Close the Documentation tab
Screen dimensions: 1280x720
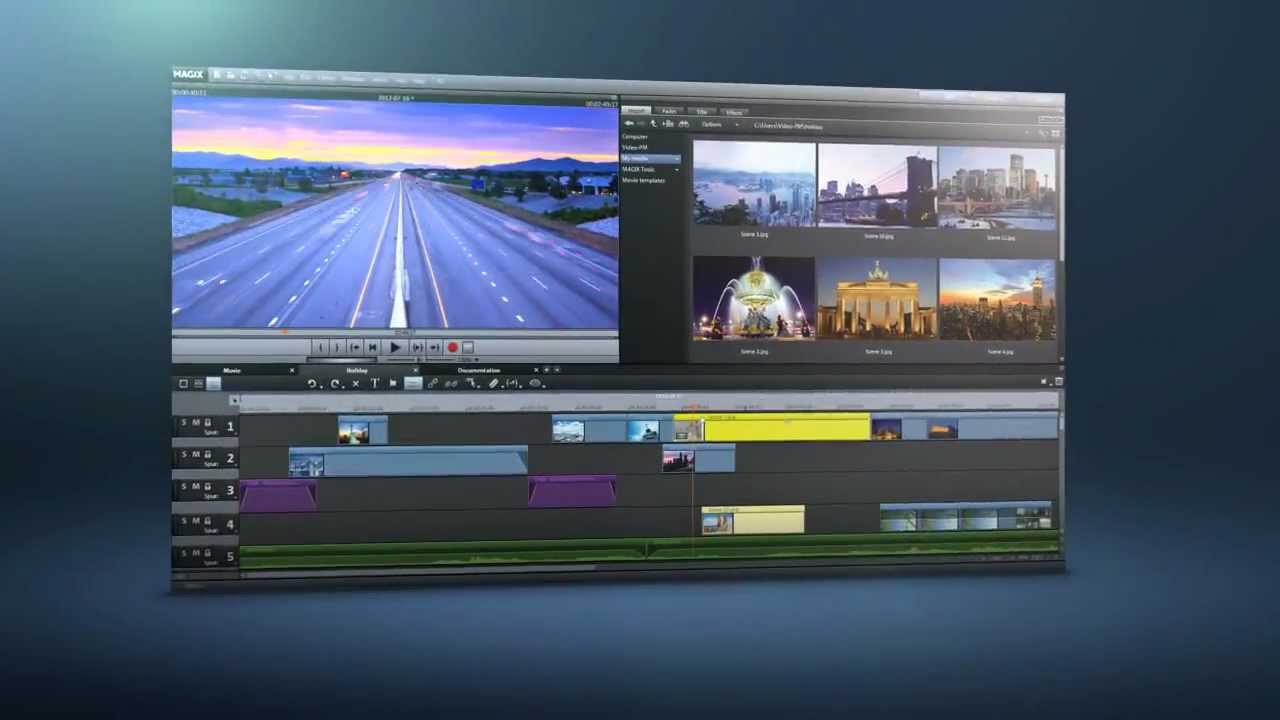pyautogui.click(x=536, y=370)
